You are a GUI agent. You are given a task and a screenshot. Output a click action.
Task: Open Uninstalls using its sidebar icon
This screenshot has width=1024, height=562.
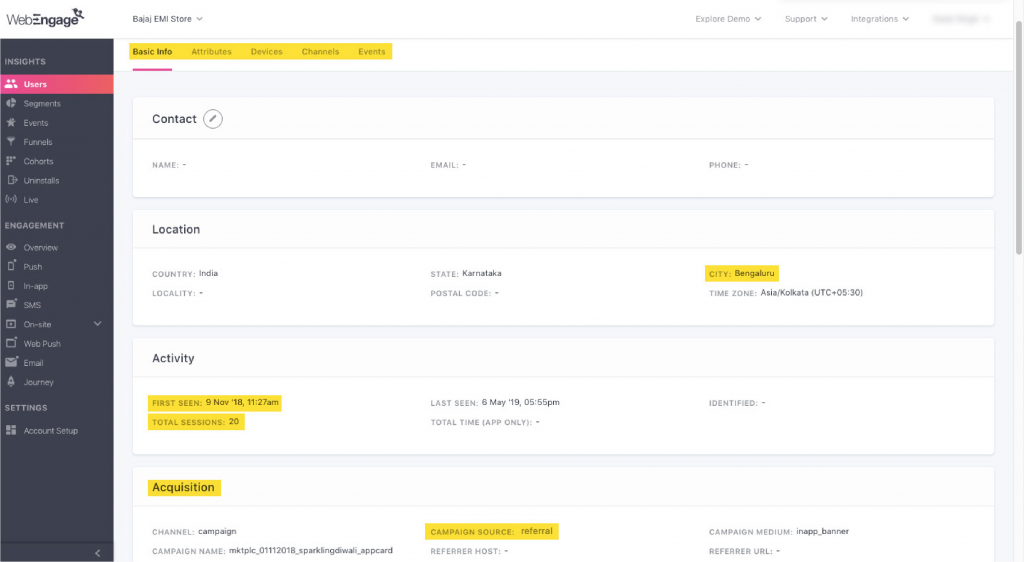(x=11, y=181)
